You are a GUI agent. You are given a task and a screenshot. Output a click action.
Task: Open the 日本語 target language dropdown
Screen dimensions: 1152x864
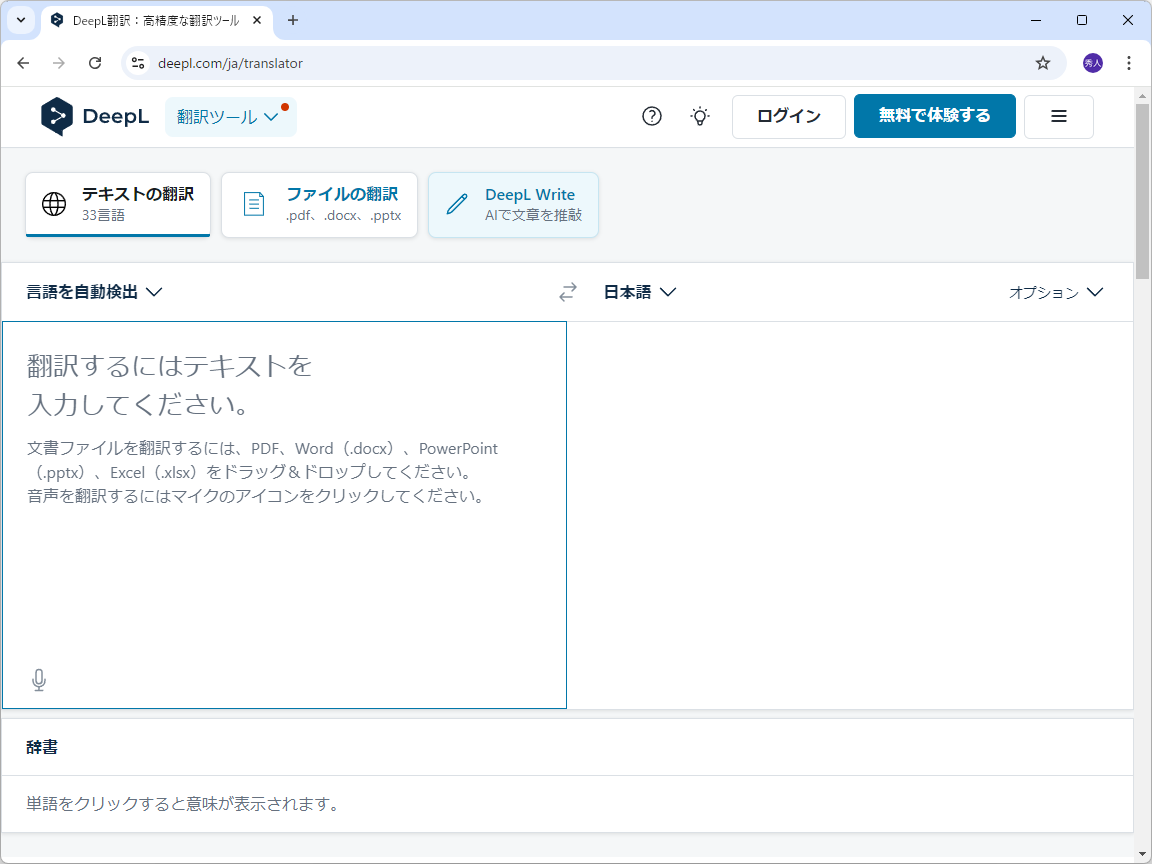[640, 292]
